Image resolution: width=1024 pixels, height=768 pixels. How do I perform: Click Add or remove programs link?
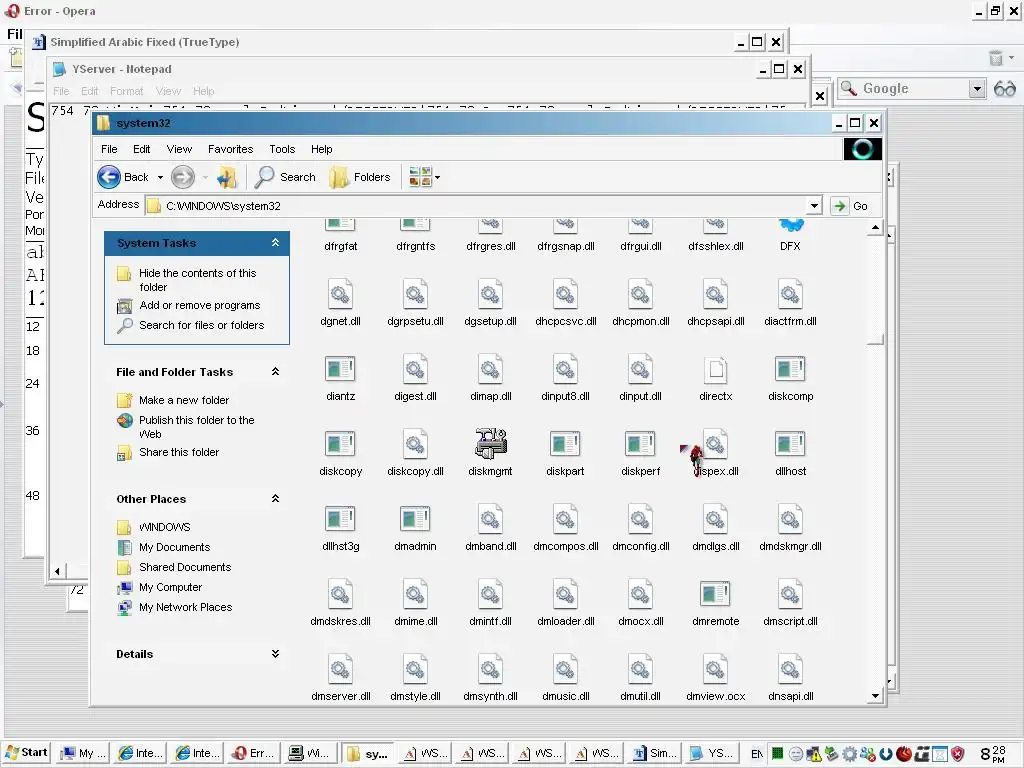click(199, 305)
